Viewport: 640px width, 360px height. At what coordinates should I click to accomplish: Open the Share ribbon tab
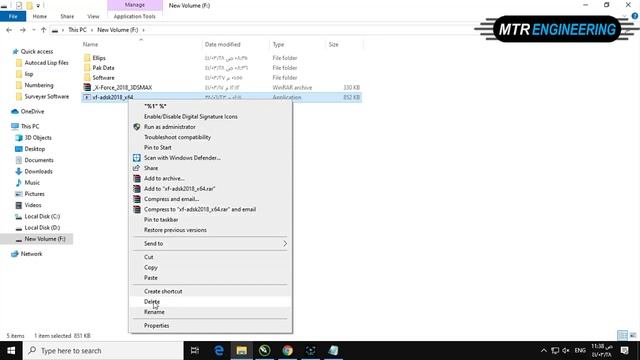[x=67, y=16]
